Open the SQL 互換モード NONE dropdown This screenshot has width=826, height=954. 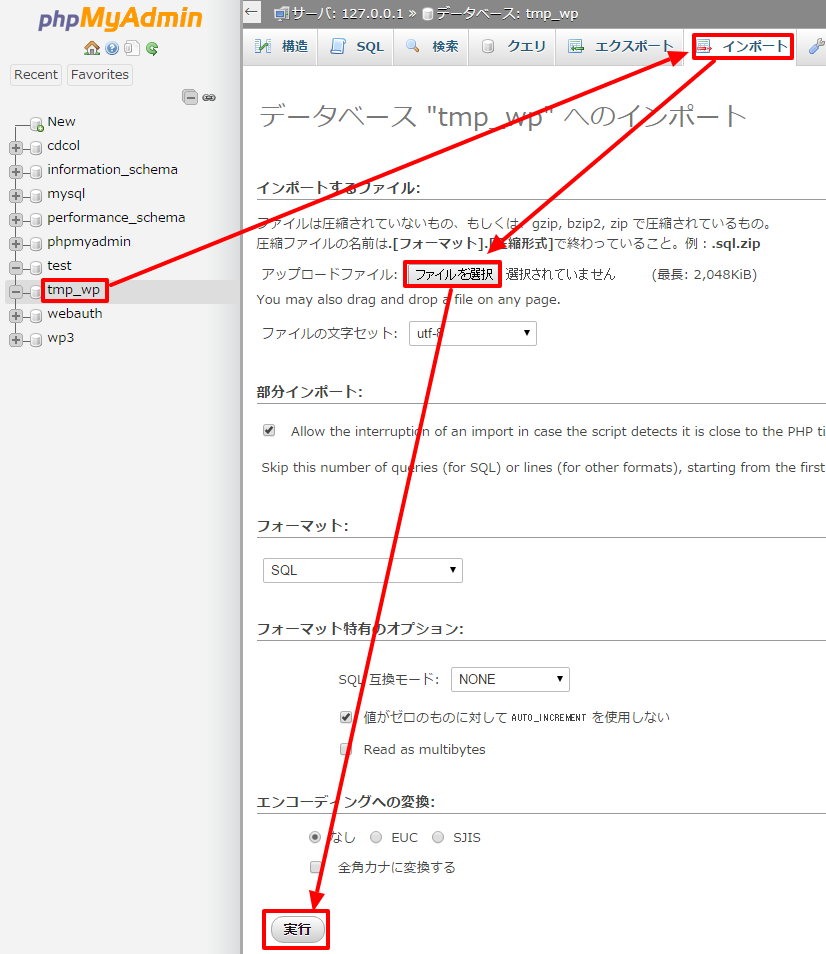point(510,679)
